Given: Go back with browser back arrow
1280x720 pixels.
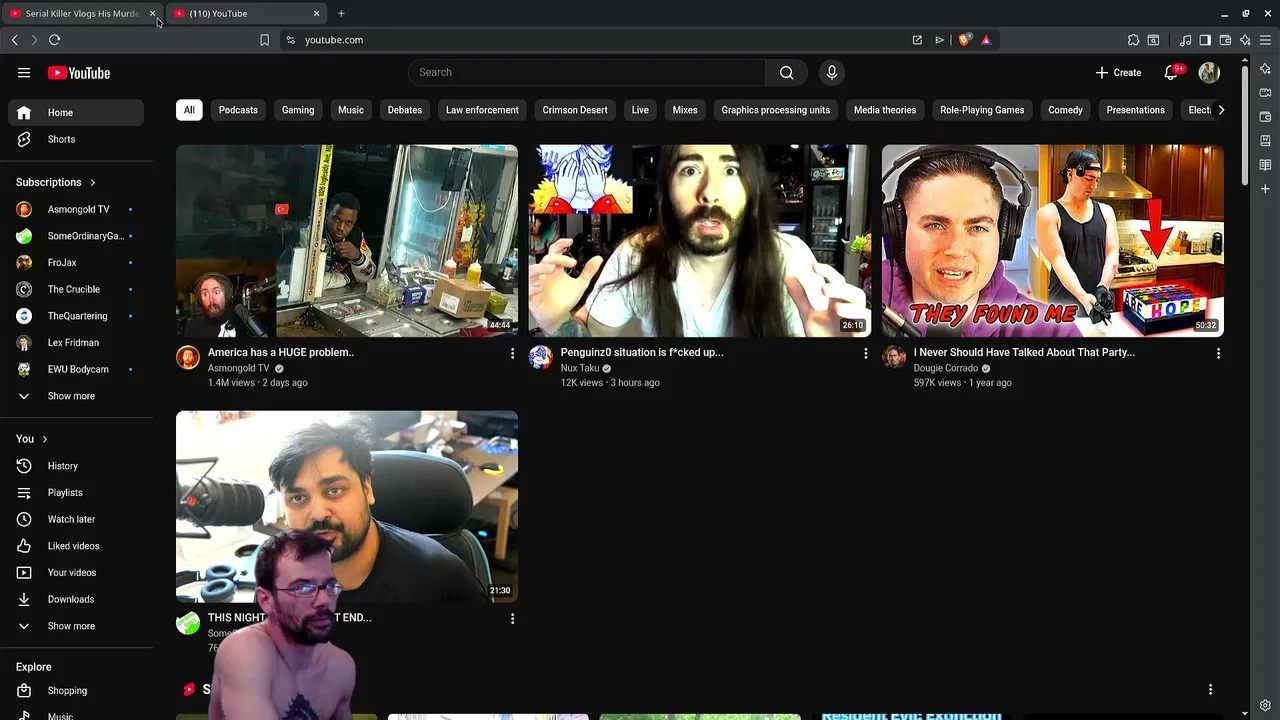Looking at the screenshot, I should click(x=14, y=40).
